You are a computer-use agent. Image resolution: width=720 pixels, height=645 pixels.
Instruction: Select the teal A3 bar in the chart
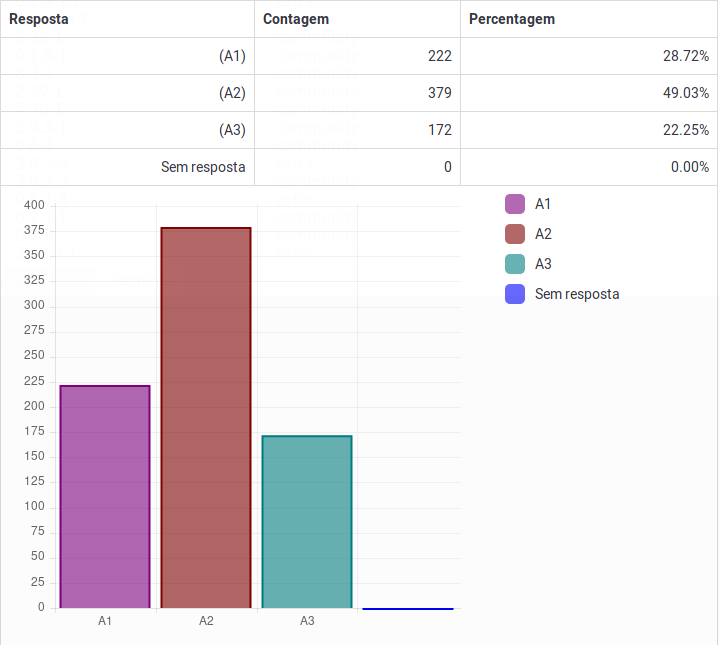[307, 521]
